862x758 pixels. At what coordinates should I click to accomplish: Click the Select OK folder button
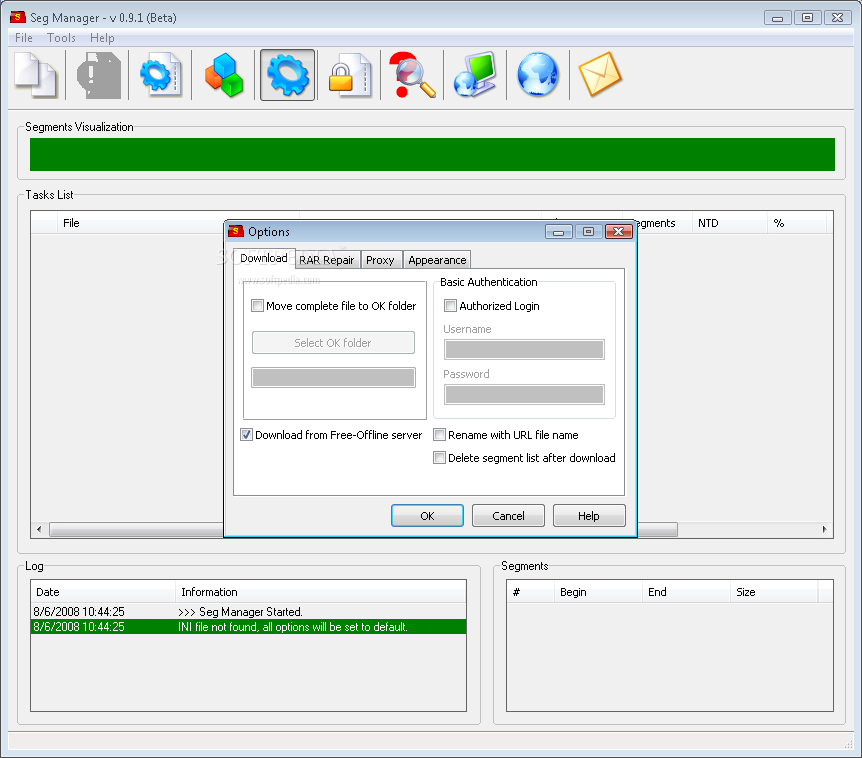(x=333, y=342)
